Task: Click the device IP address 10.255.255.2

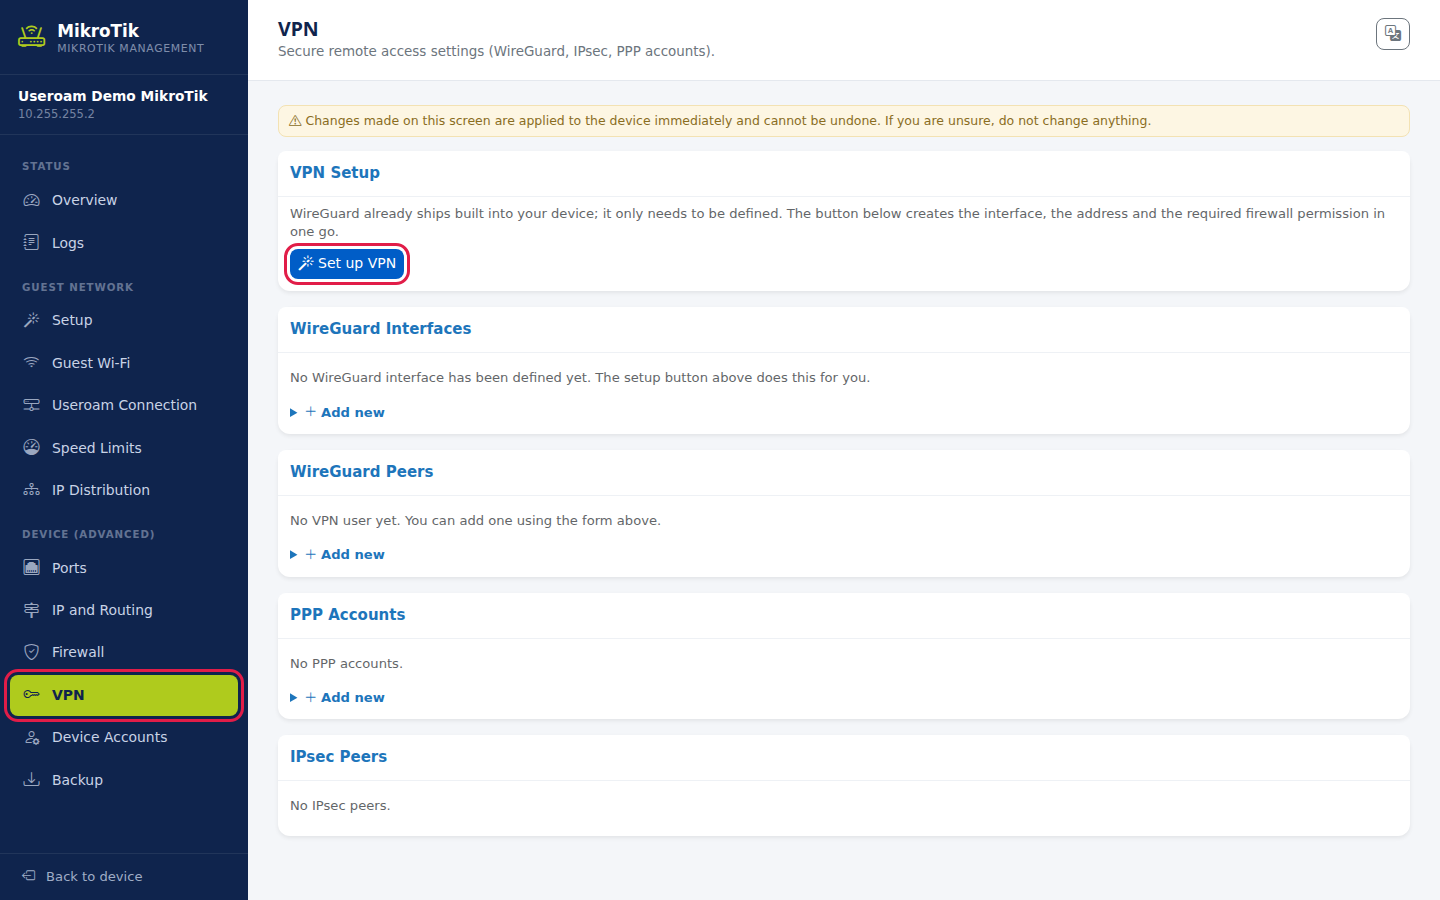Action: point(56,114)
